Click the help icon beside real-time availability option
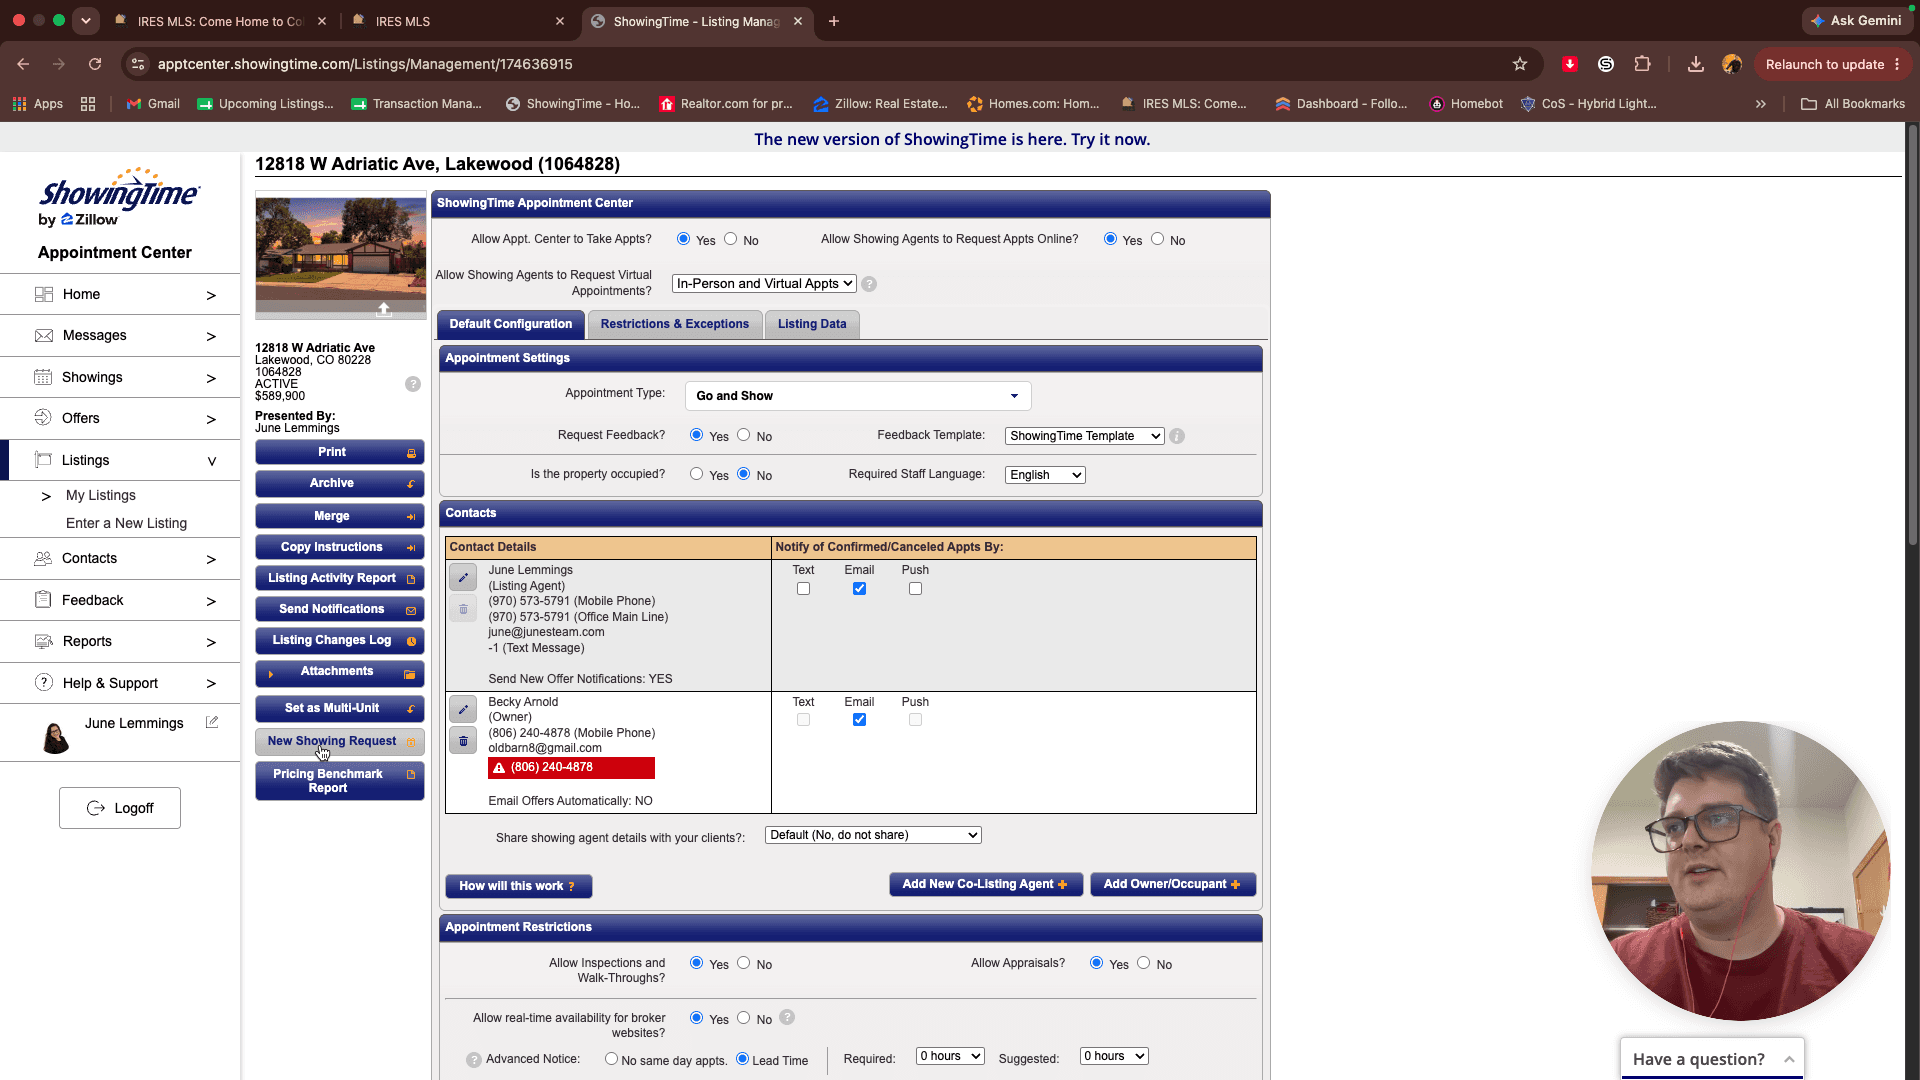The height and width of the screenshot is (1080, 1920). [x=787, y=1017]
